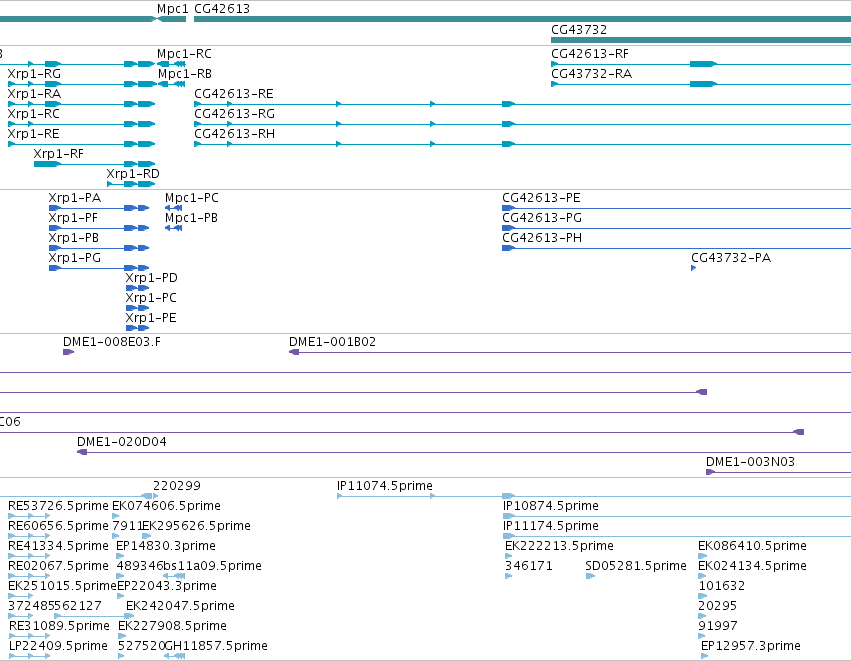Select feature label 346171
851x661 pixels.
pyautogui.click(x=529, y=567)
